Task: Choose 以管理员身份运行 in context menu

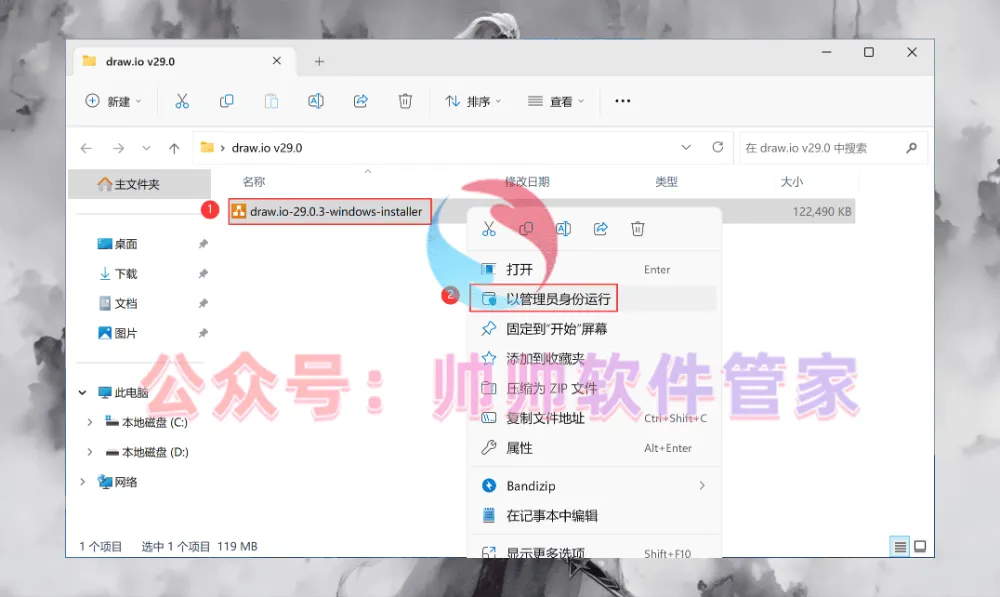Action: (594, 298)
